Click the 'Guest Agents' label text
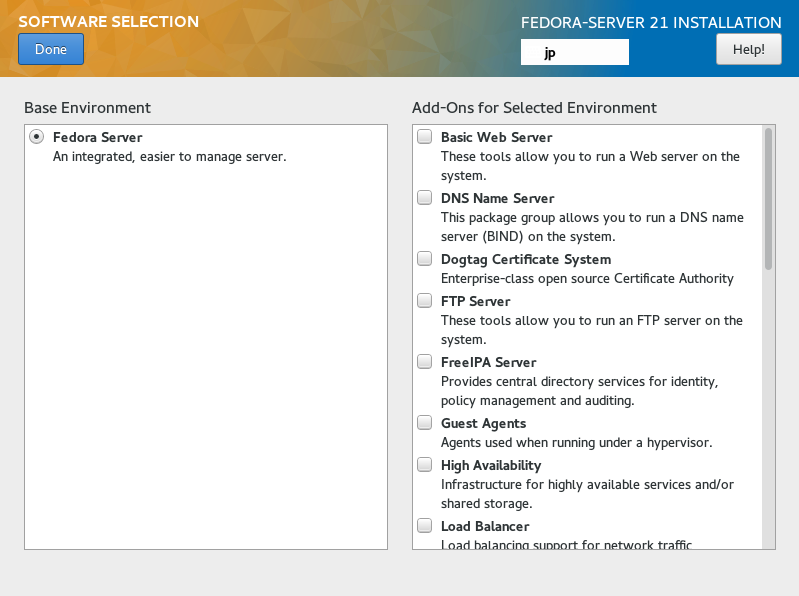This screenshot has width=799, height=596. [x=484, y=424]
